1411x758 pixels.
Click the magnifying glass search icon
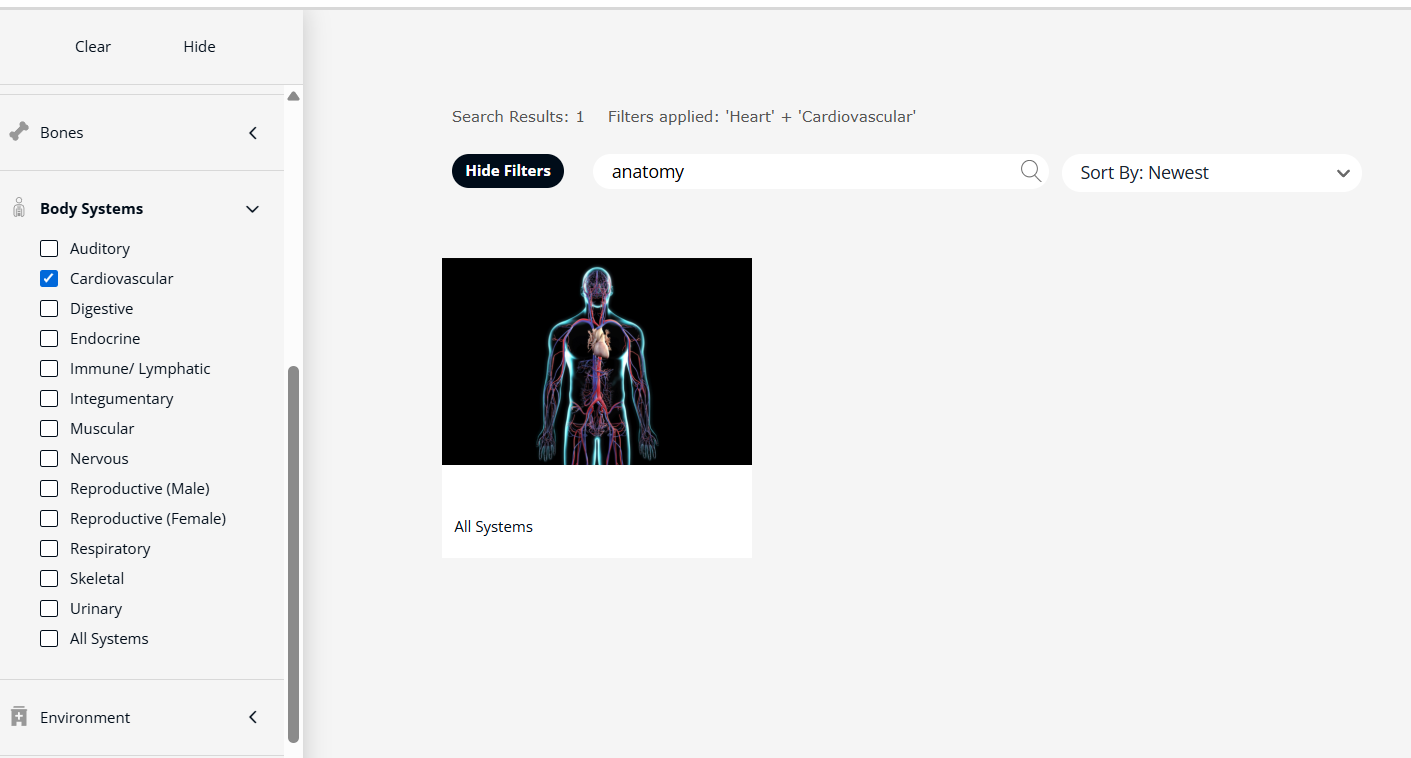pyautogui.click(x=1030, y=171)
